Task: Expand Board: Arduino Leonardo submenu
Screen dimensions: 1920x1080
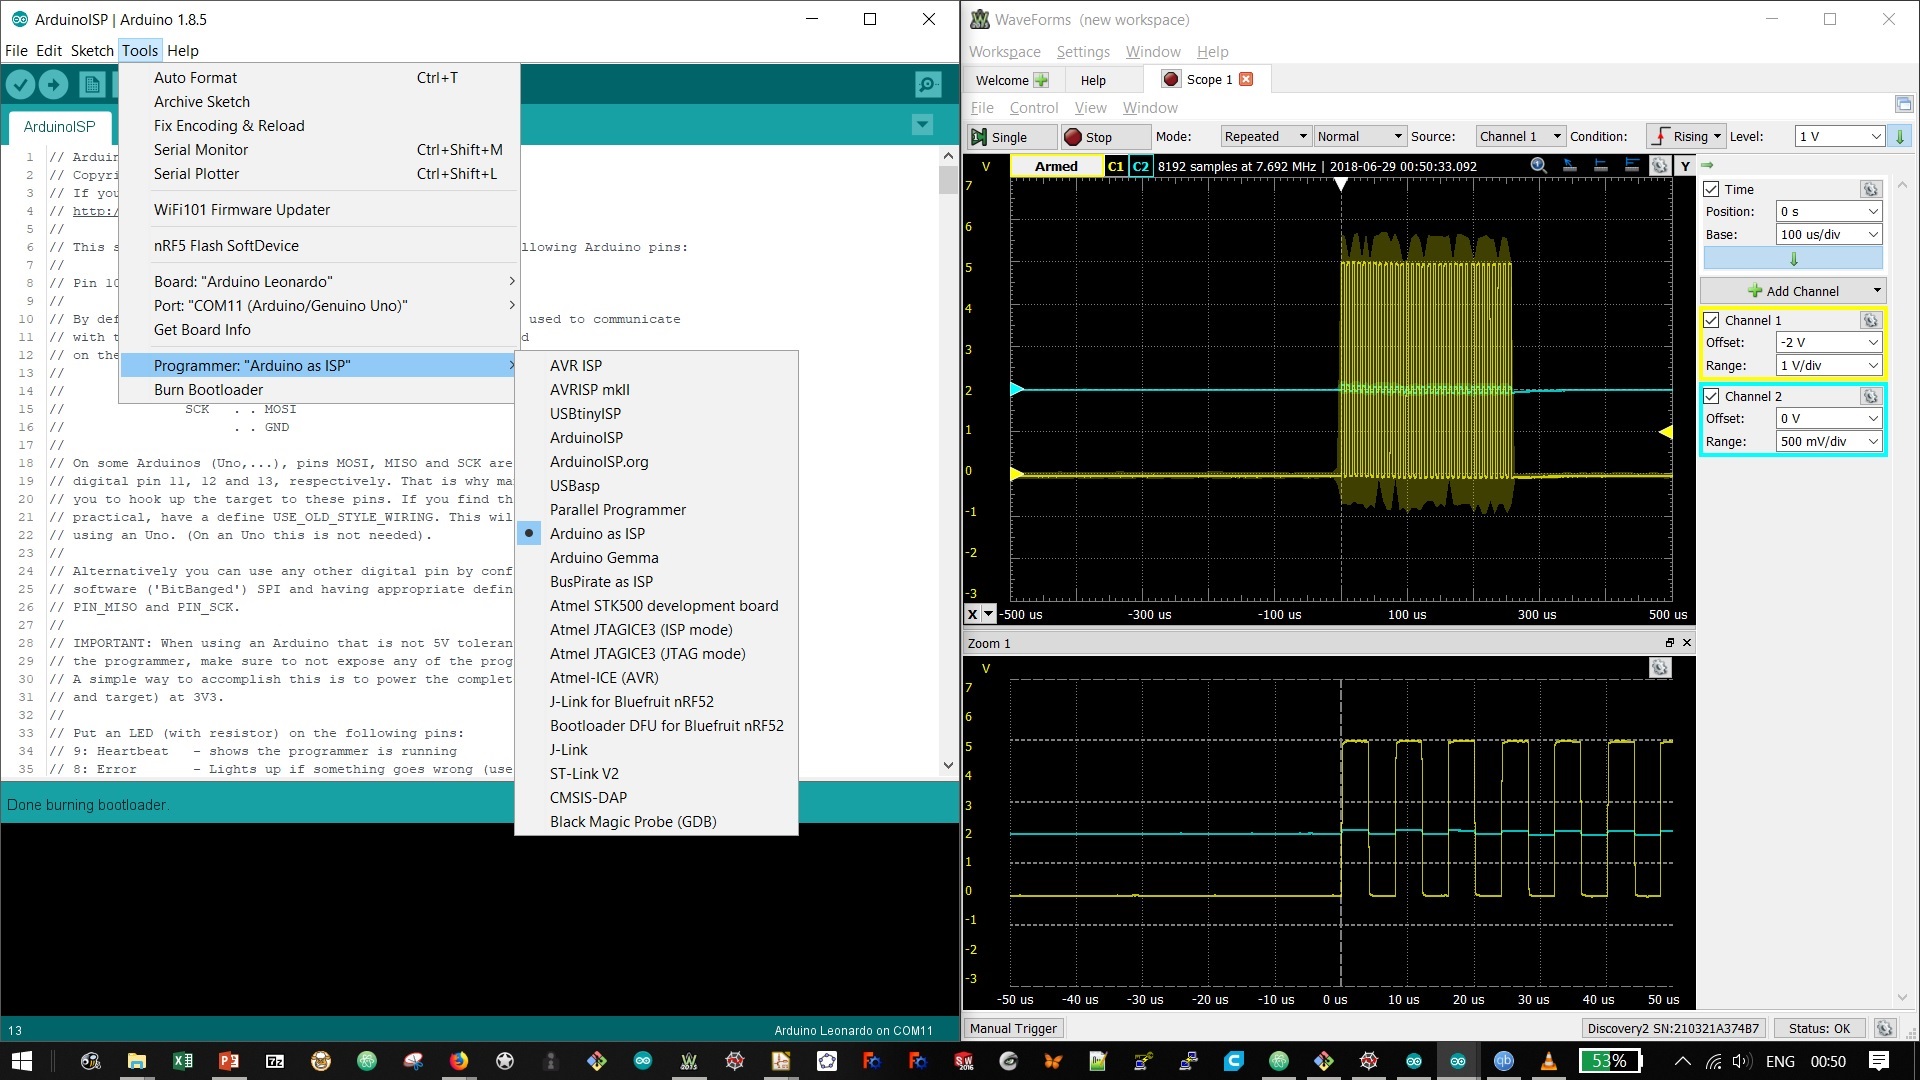Action: (x=319, y=281)
